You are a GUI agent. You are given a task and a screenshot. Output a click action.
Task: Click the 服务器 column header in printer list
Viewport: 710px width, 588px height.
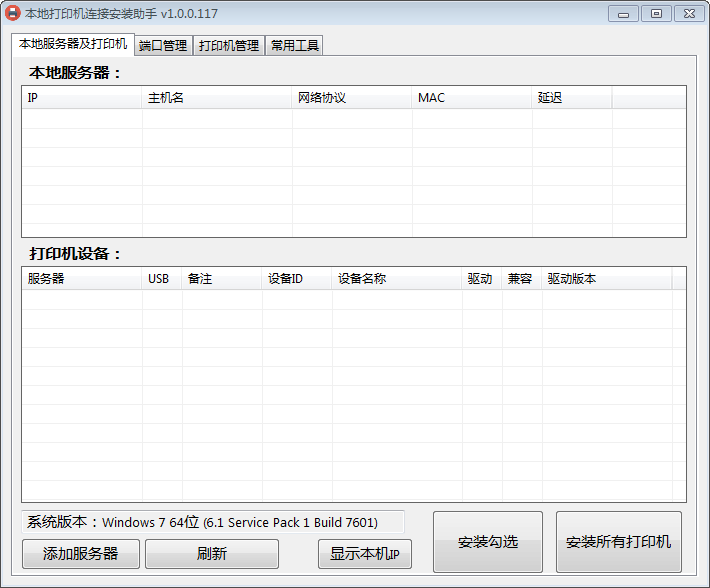82,279
